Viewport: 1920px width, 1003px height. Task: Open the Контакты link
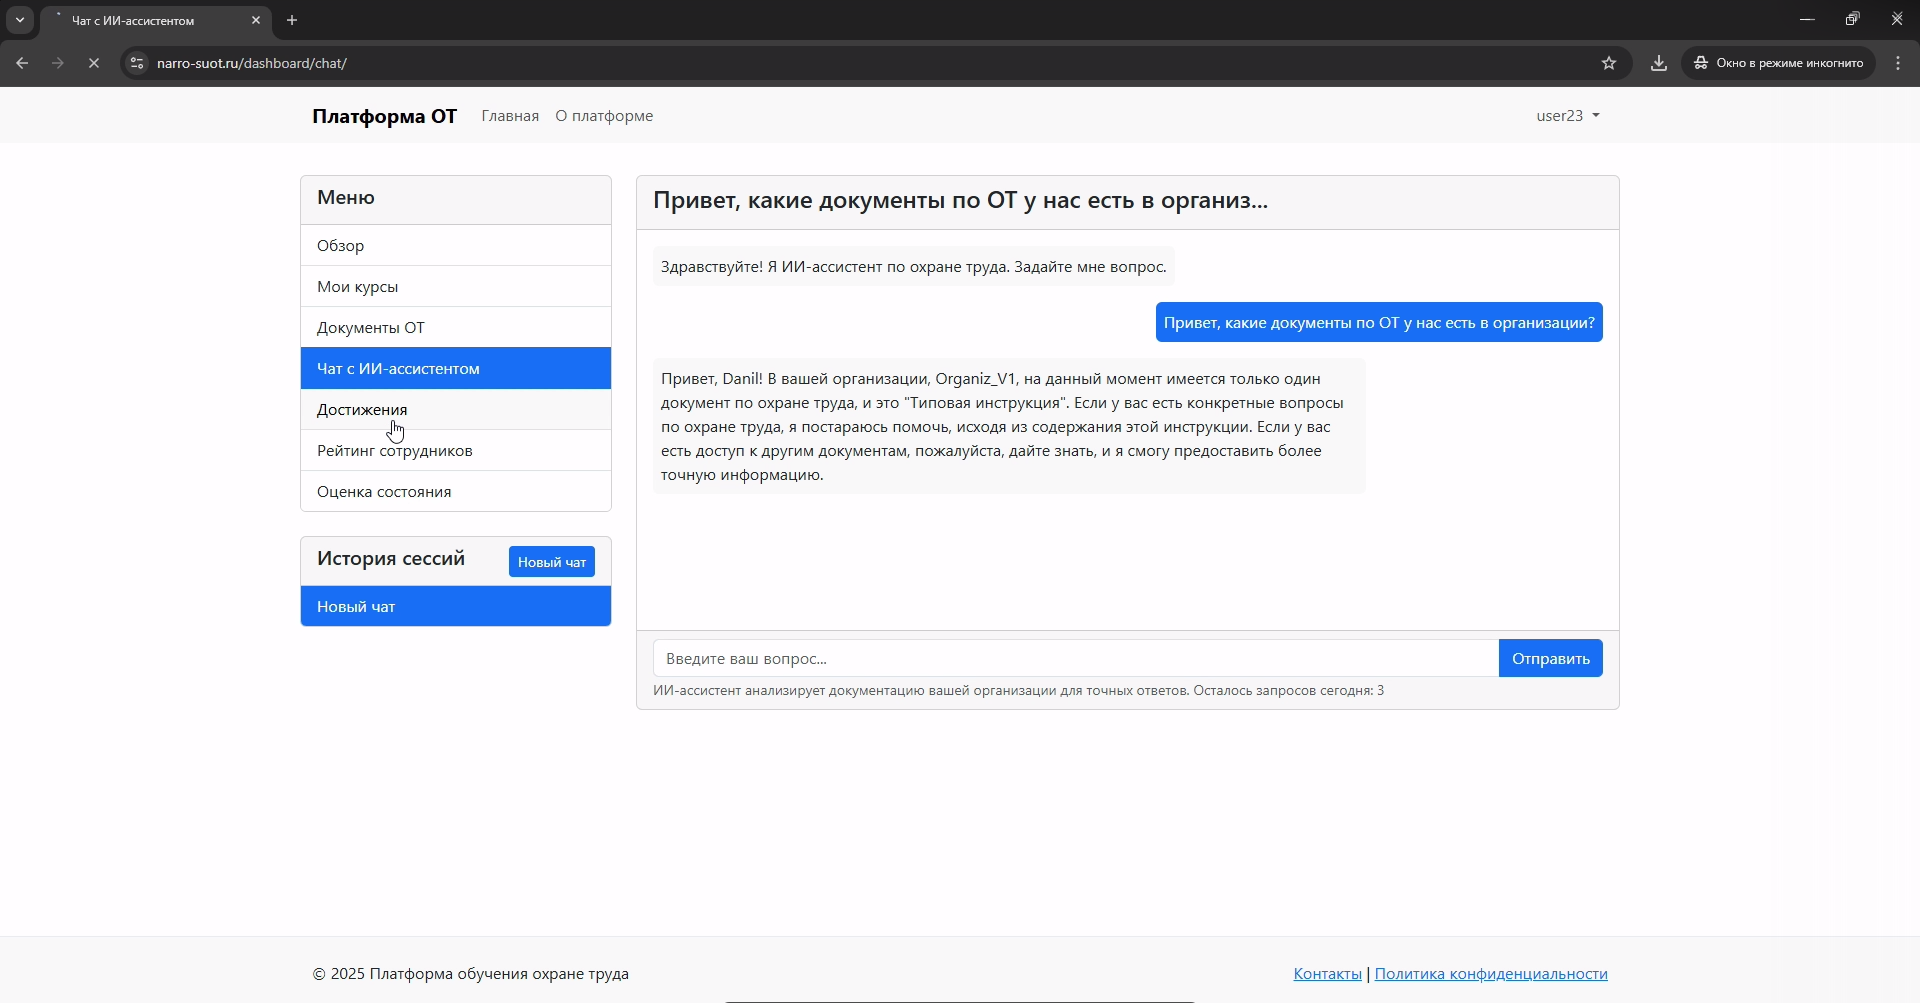tap(1326, 973)
